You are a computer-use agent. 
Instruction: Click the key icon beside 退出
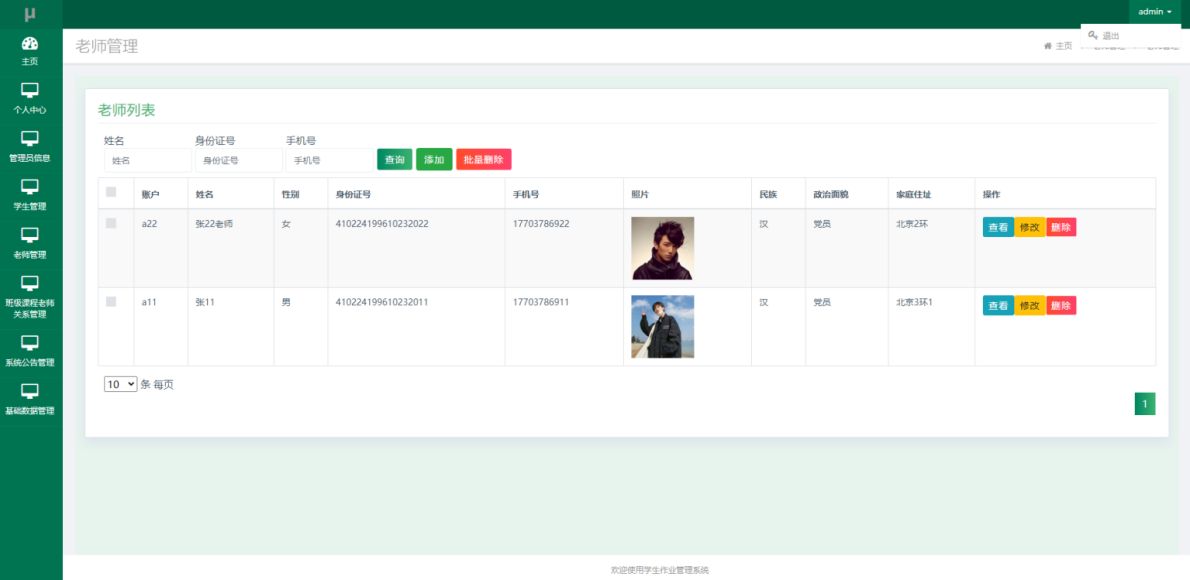(1093, 35)
